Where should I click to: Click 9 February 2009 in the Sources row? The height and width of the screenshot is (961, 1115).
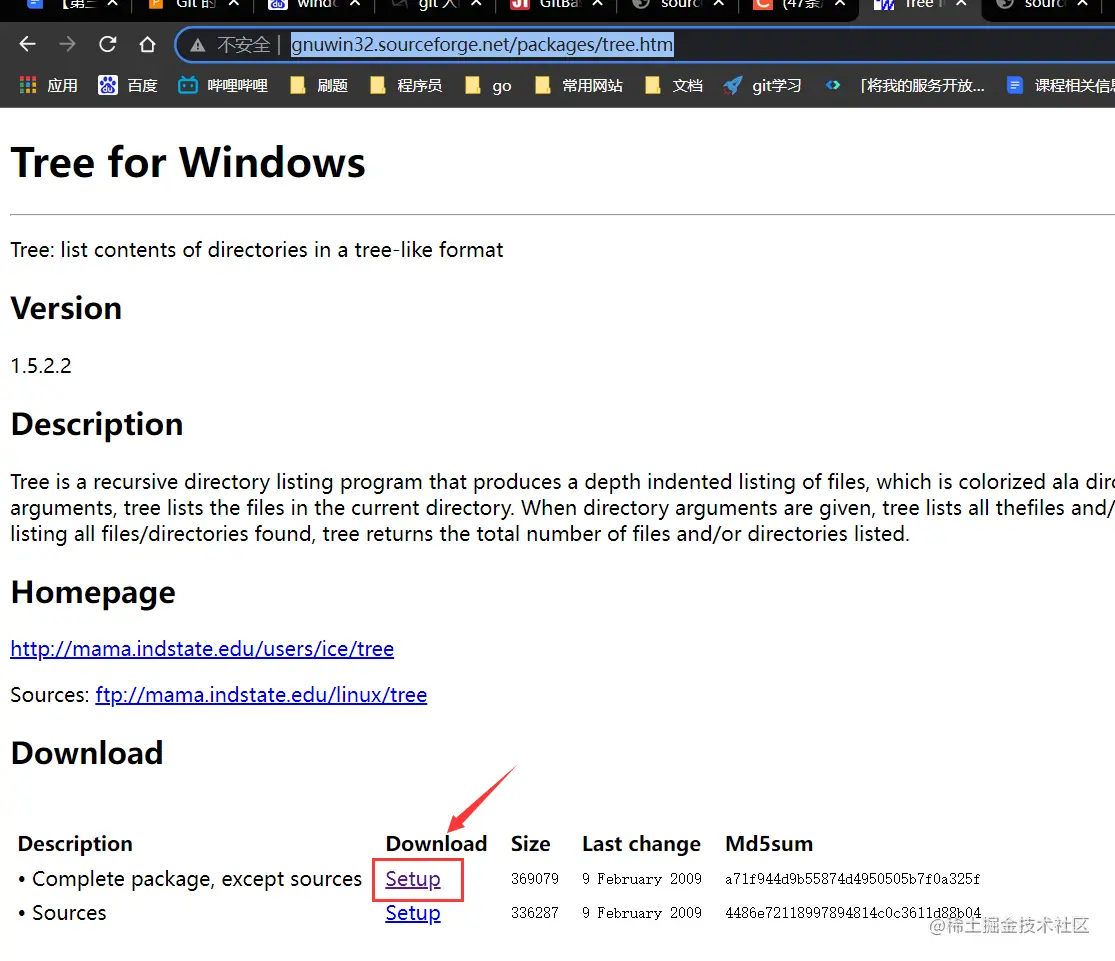pos(641,913)
